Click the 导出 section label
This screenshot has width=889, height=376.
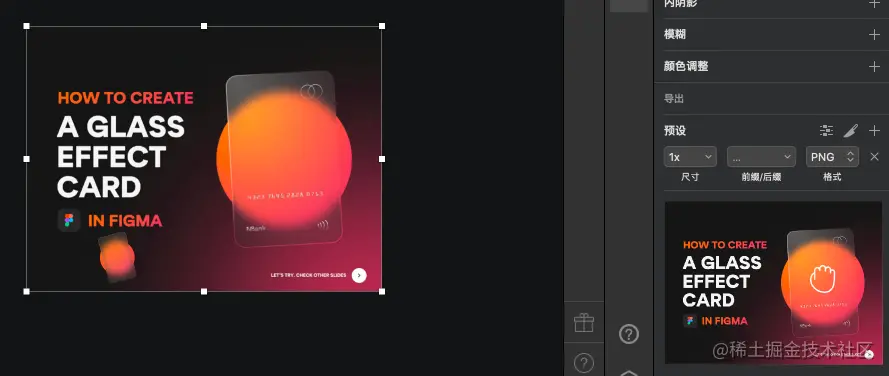(674, 99)
